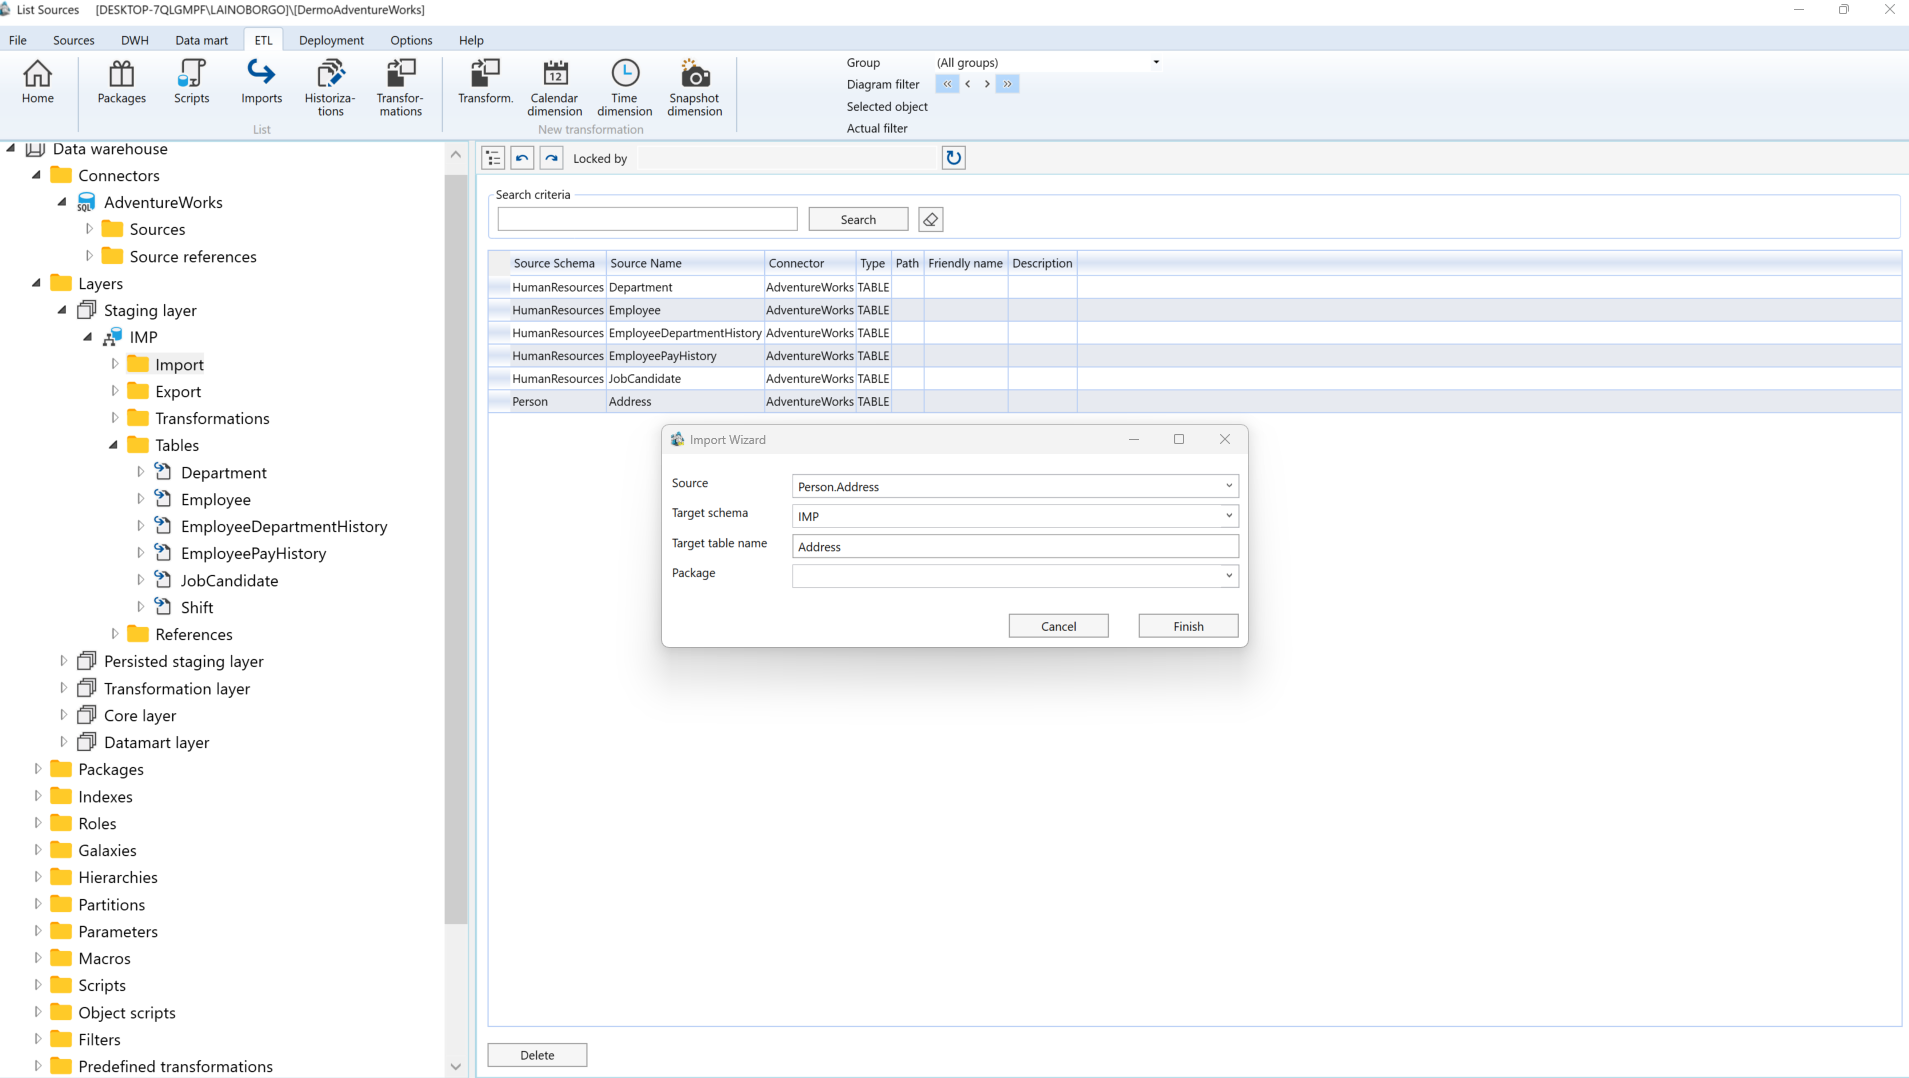
Task: Jump to first diagram filter
Action: point(947,84)
